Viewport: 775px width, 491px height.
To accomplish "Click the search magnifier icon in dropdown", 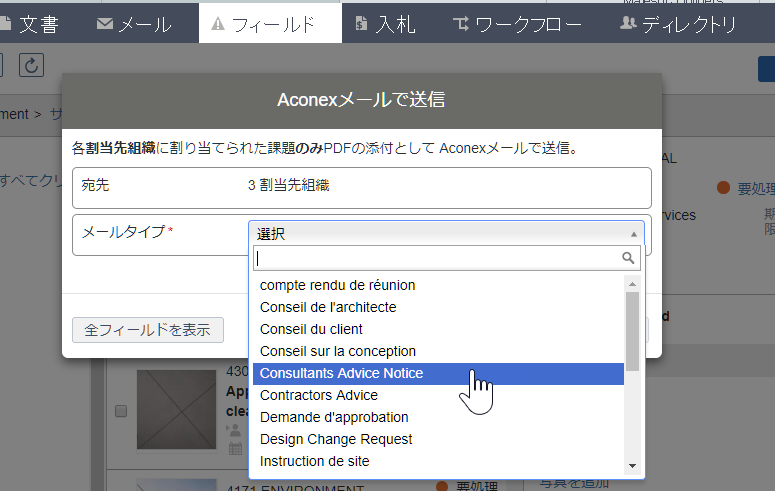I will [x=628, y=258].
